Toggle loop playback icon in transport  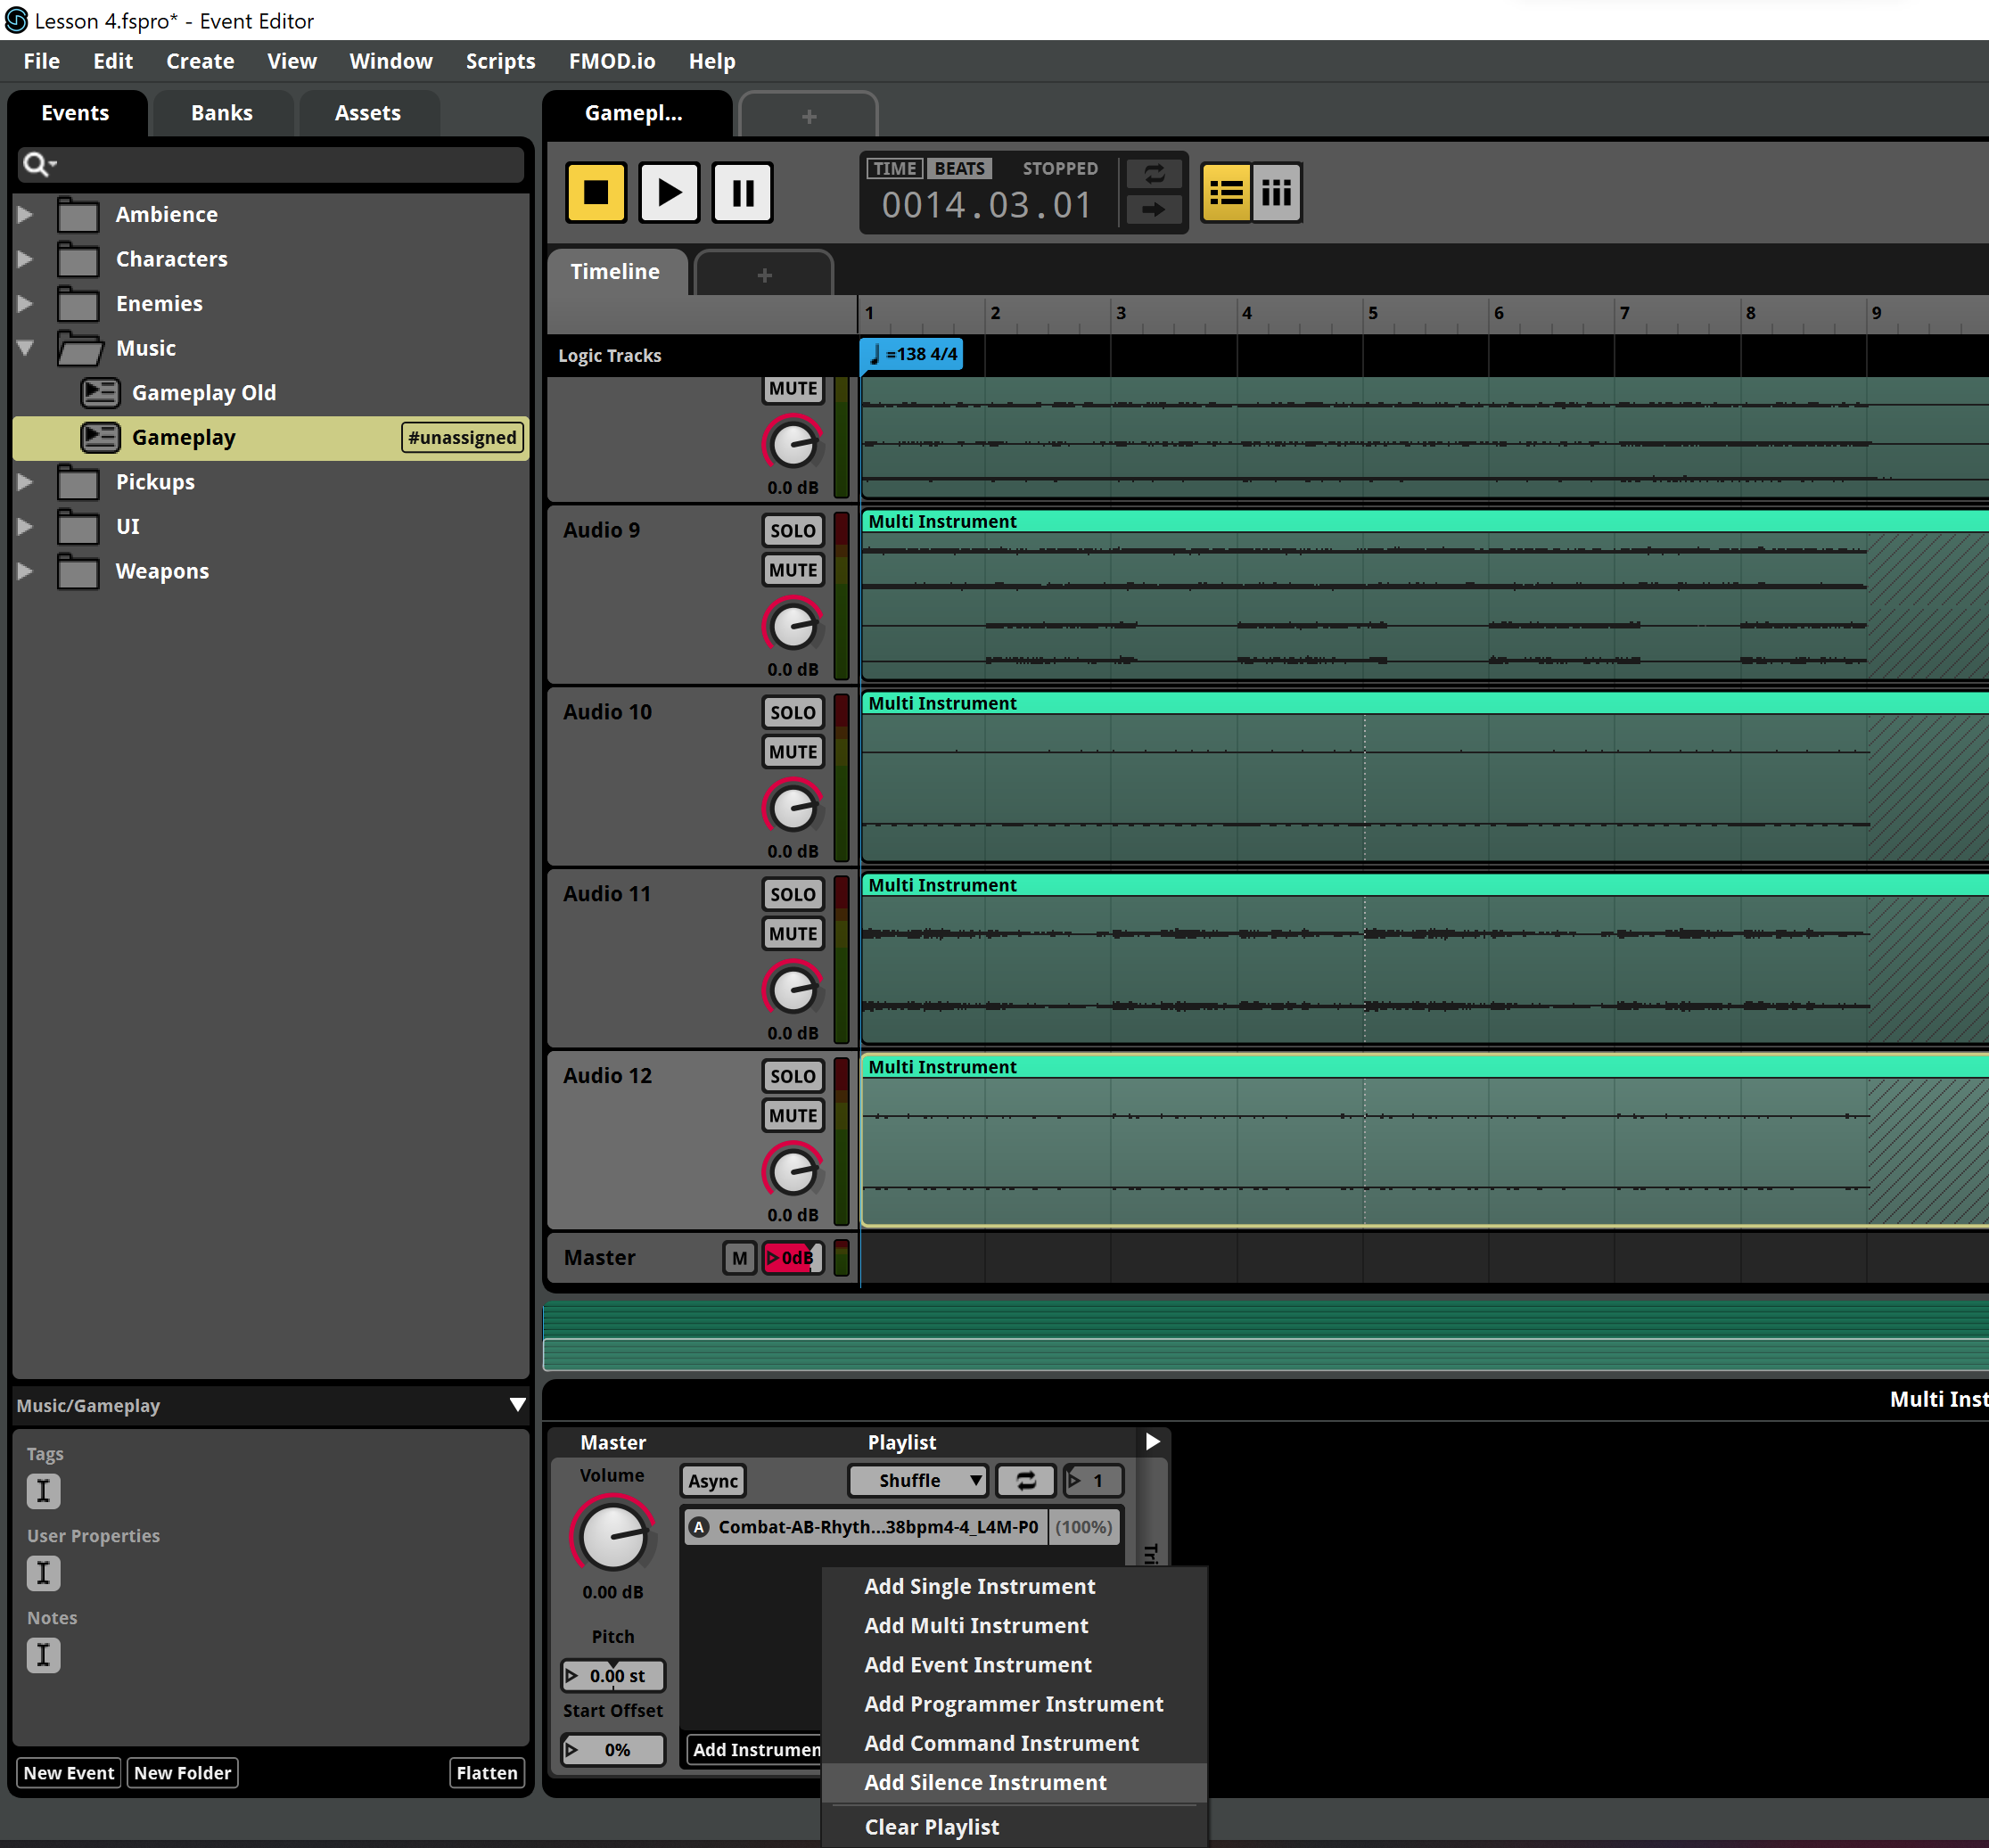pyautogui.click(x=1154, y=174)
